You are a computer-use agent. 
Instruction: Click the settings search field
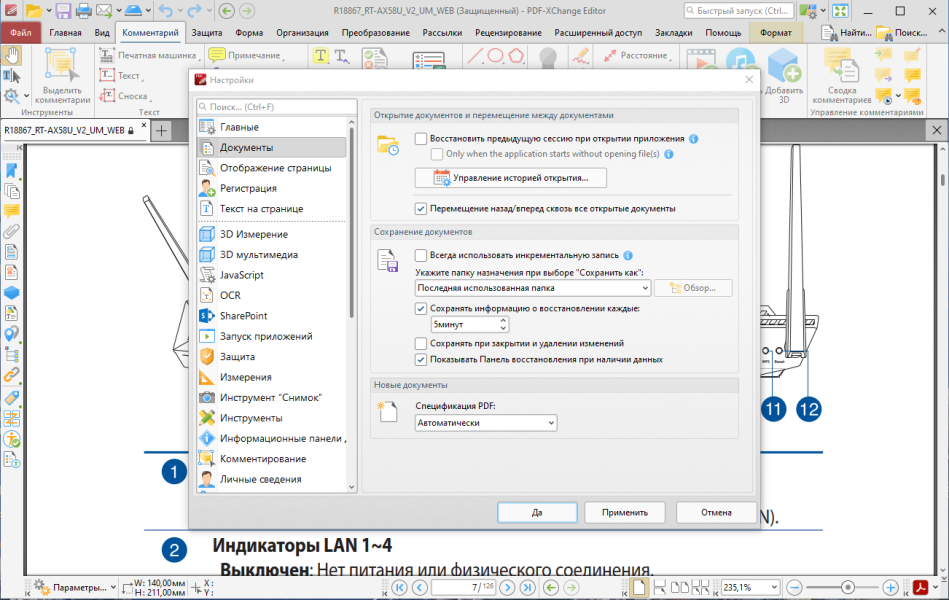point(277,107)
